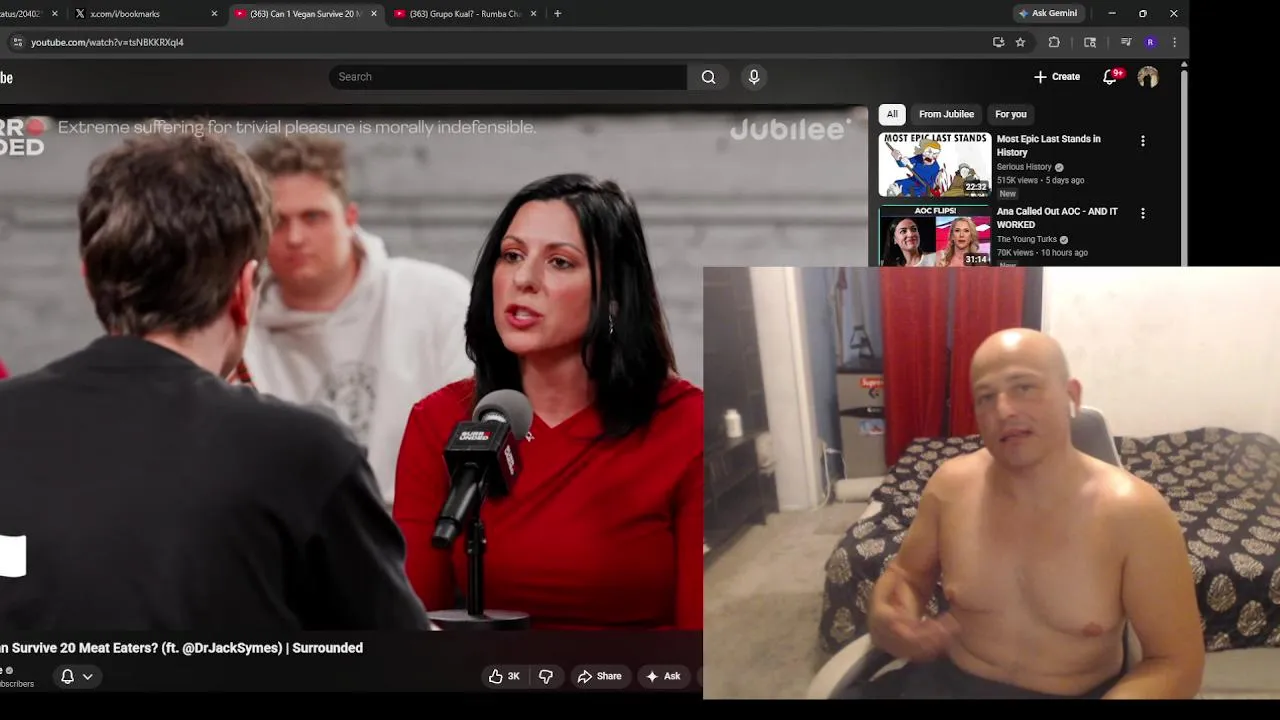
Task: Open Chrome profile R avatar
Action: [x=1150, y=42]
